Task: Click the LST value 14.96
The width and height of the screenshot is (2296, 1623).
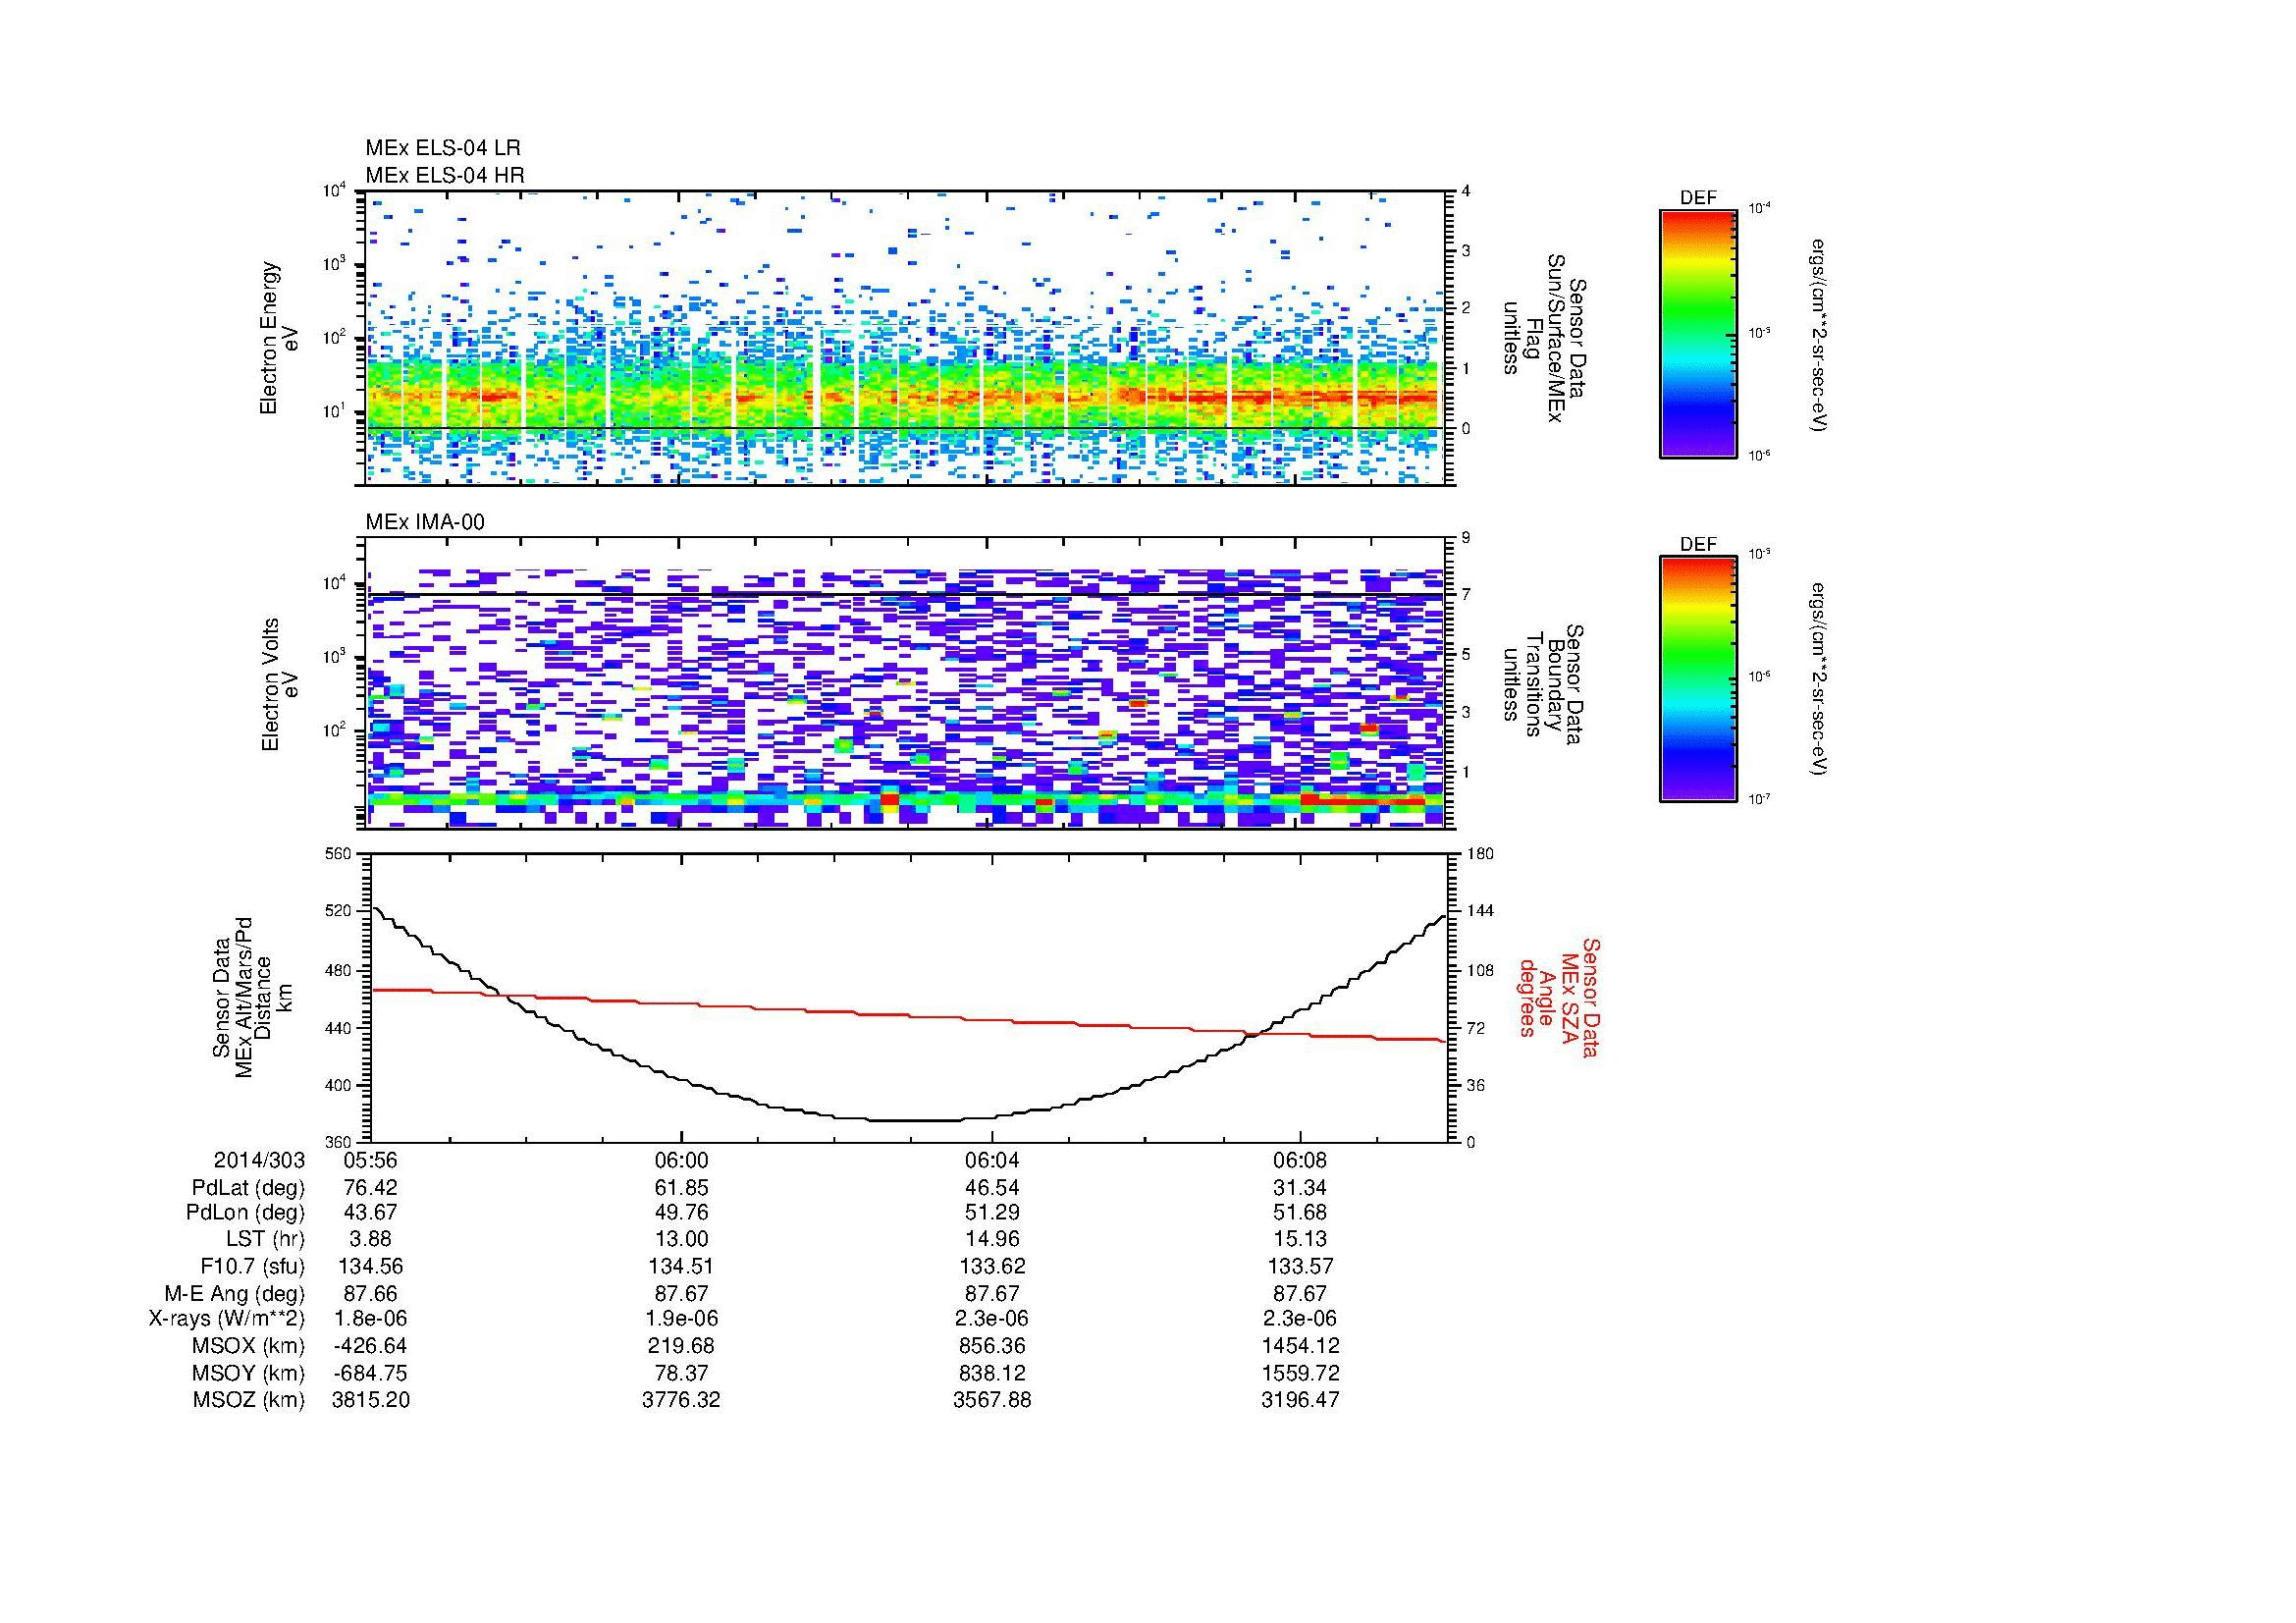Action: tap(991, 1239)
